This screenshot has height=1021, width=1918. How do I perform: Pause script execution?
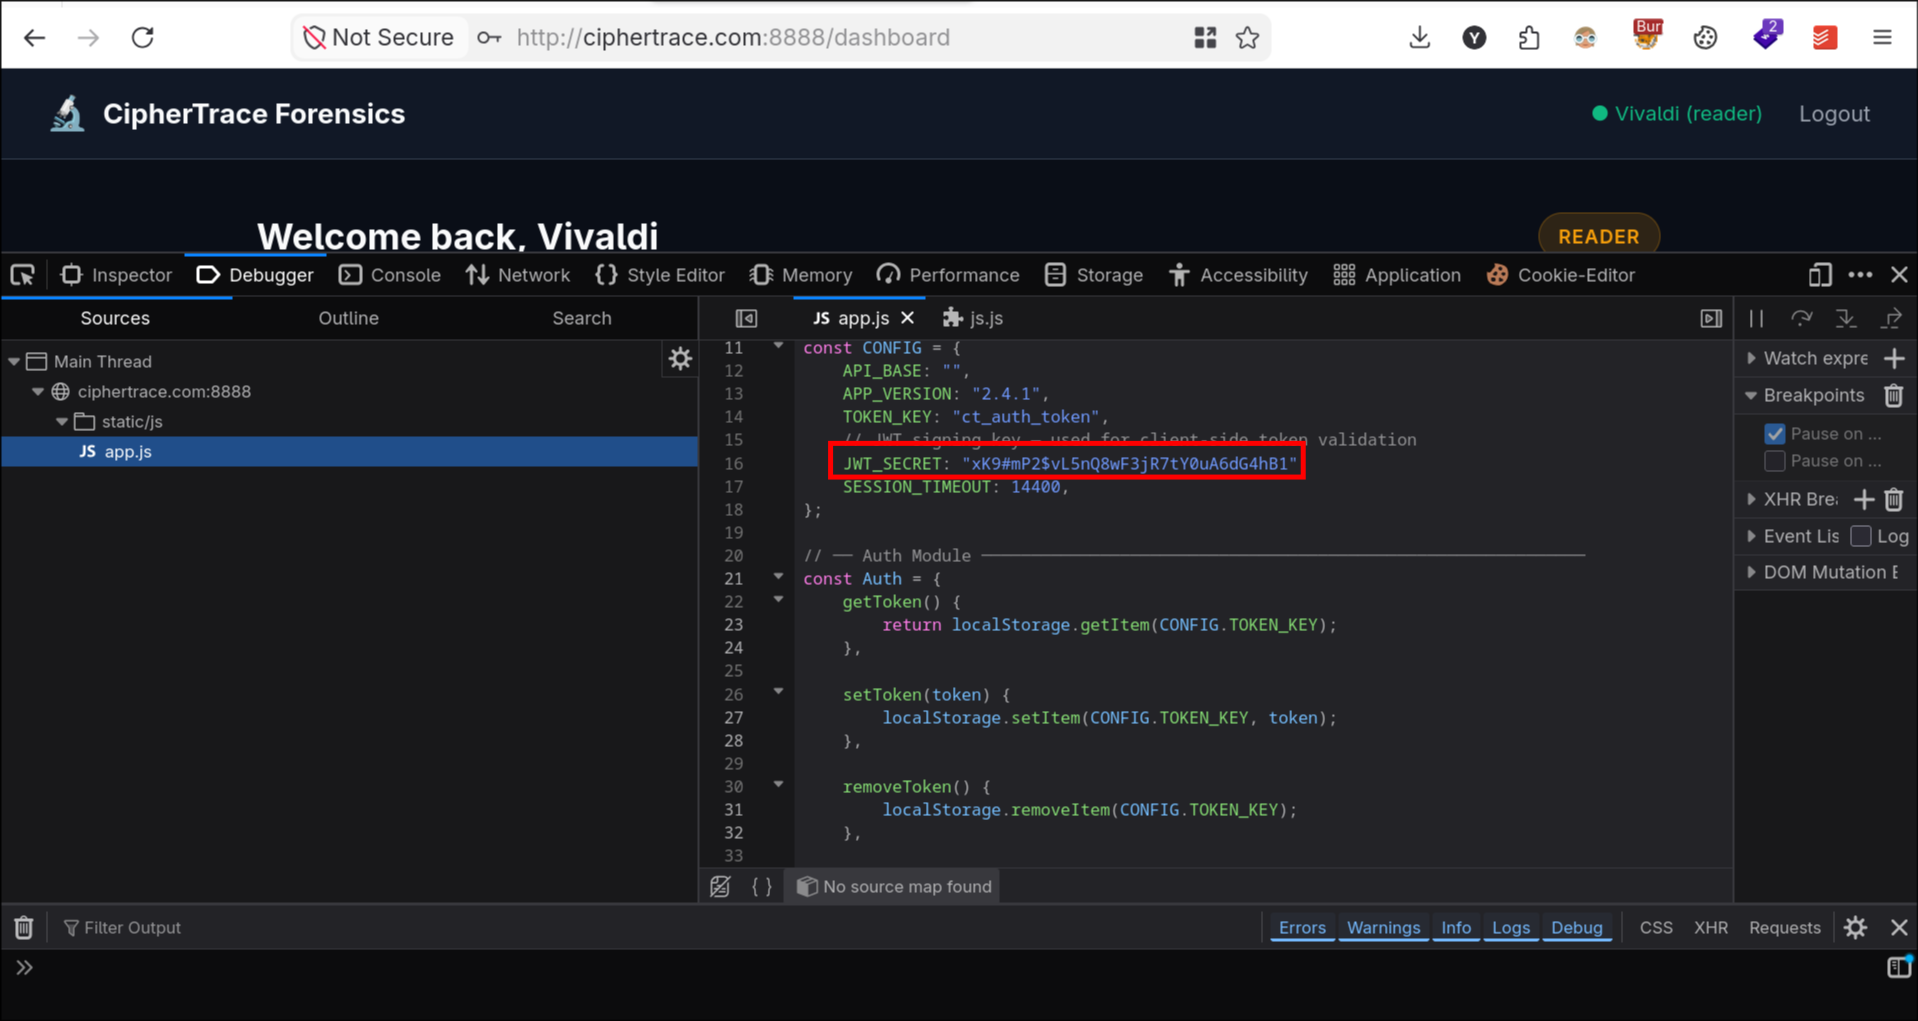coord(1756,318)
